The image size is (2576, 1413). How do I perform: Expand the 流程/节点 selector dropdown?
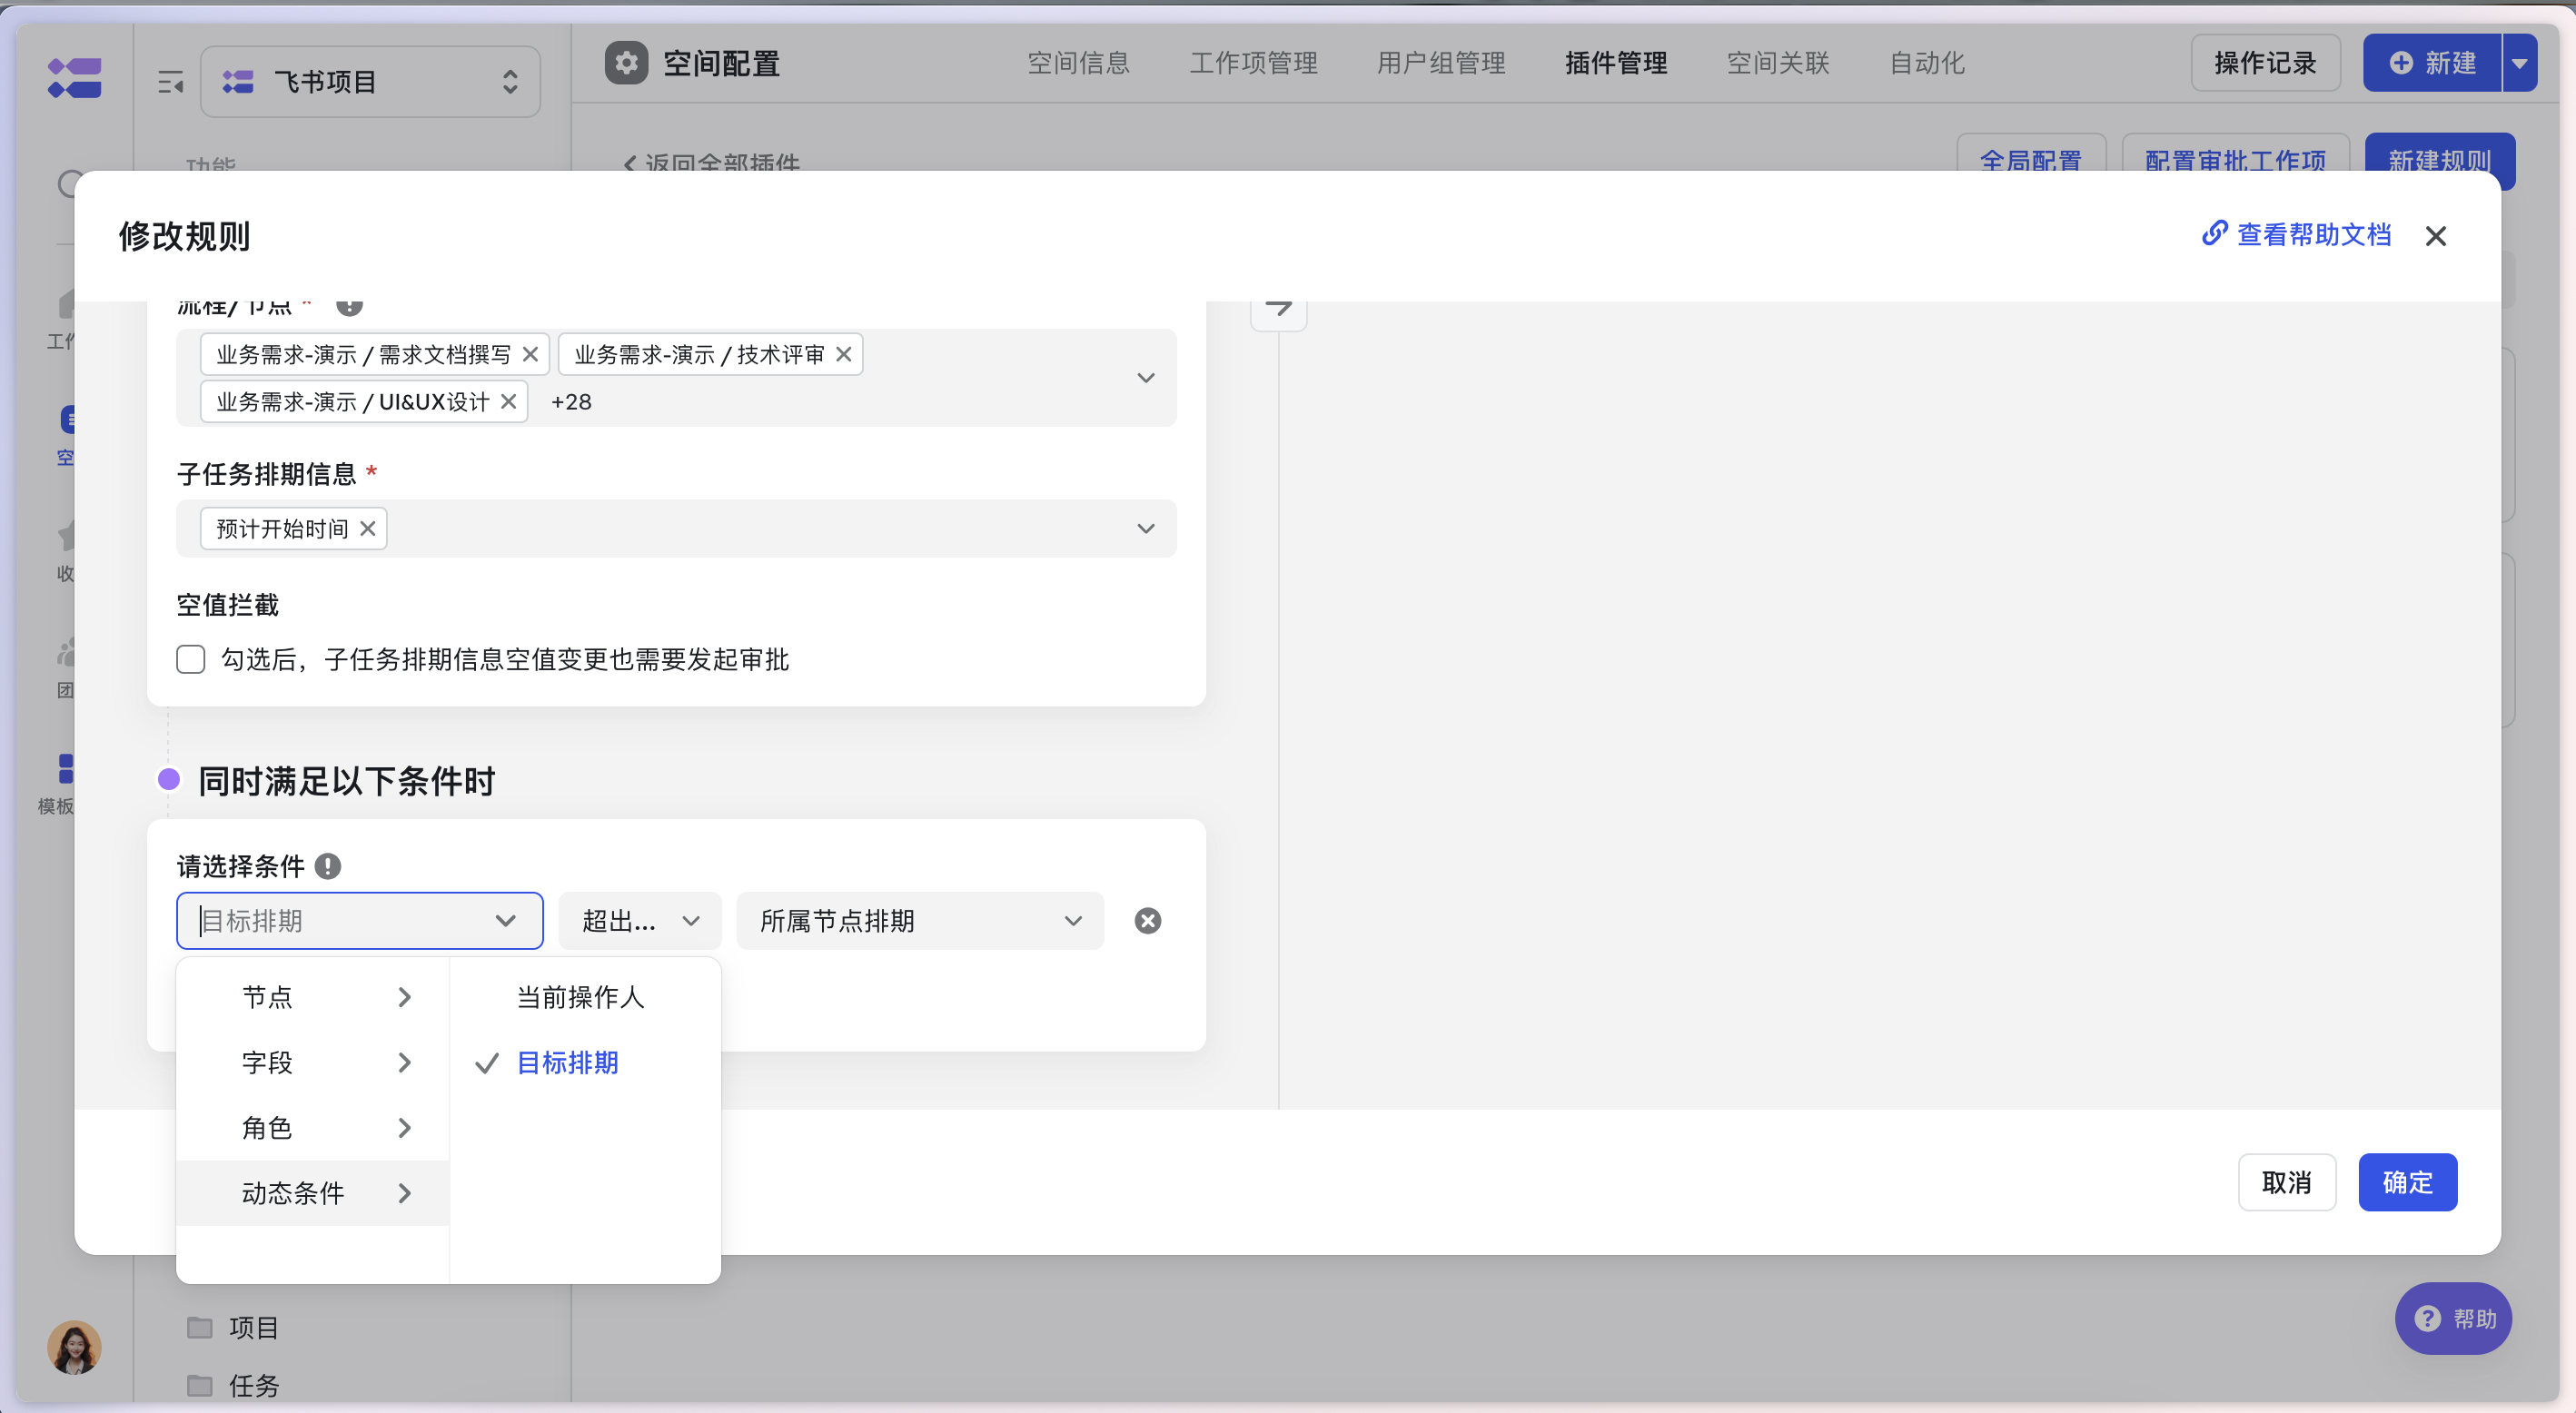(x=1146, y=378)
